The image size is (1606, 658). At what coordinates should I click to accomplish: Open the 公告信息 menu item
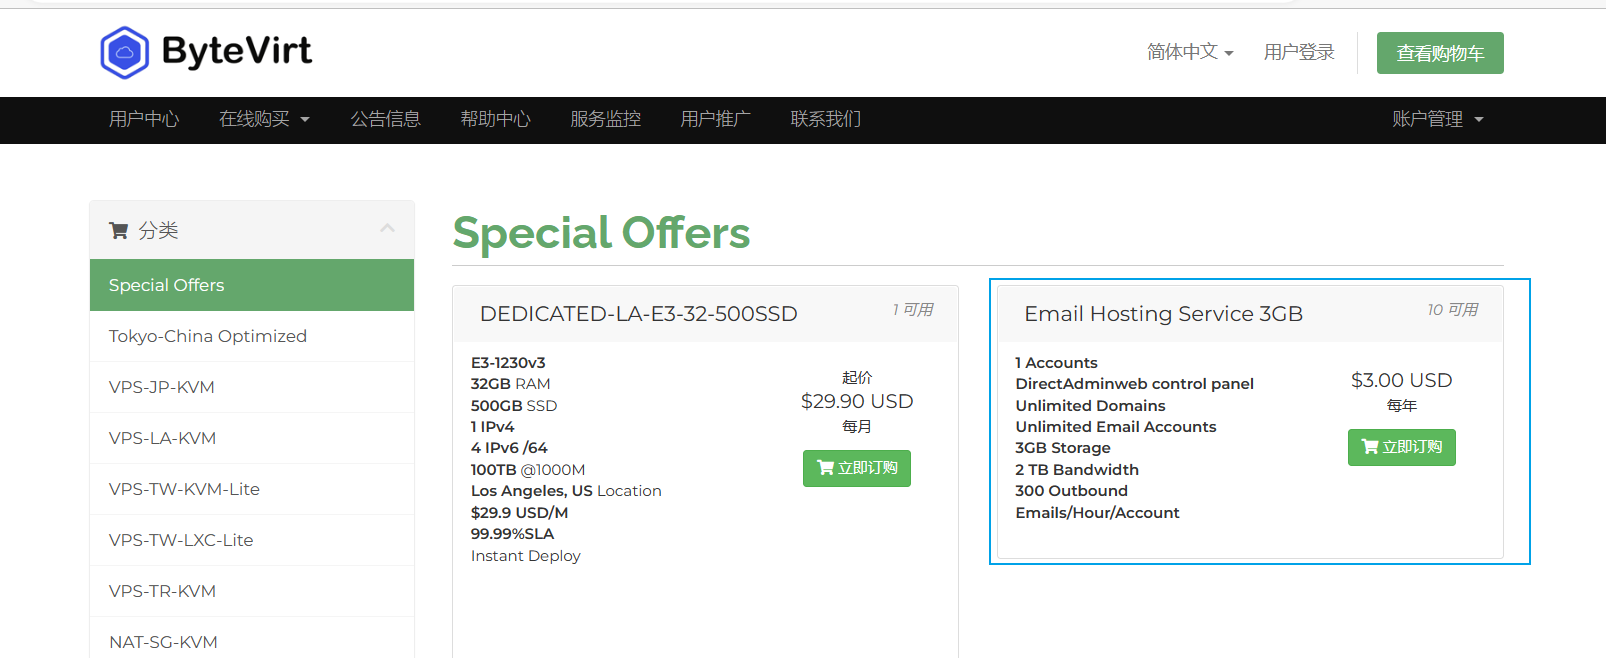(x=385, y=119)
